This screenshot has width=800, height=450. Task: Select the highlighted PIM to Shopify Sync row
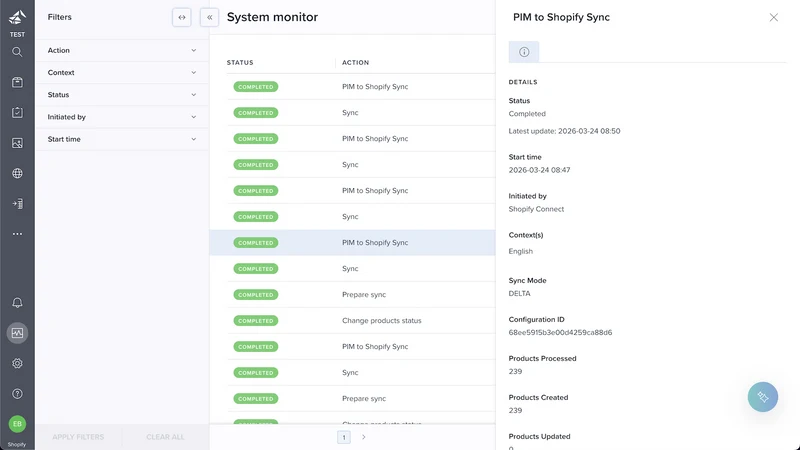(353, 243)
